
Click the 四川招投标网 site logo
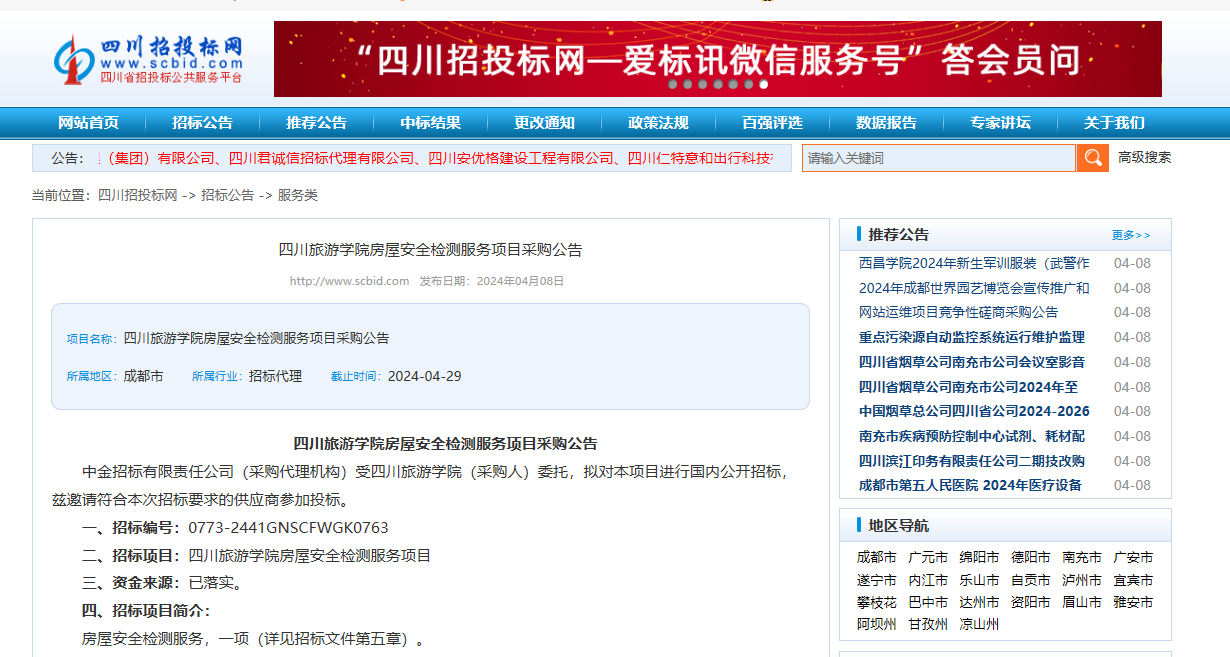click(x=149, y=59)
